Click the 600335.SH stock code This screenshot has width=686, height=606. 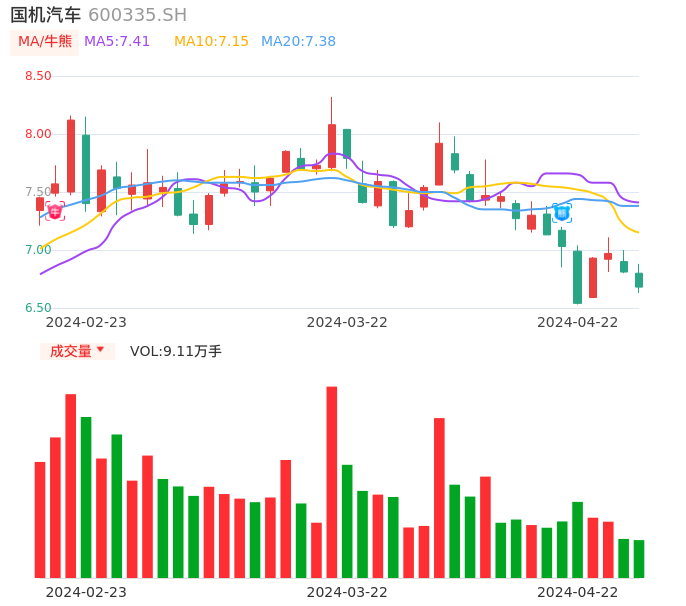(137, 15)
